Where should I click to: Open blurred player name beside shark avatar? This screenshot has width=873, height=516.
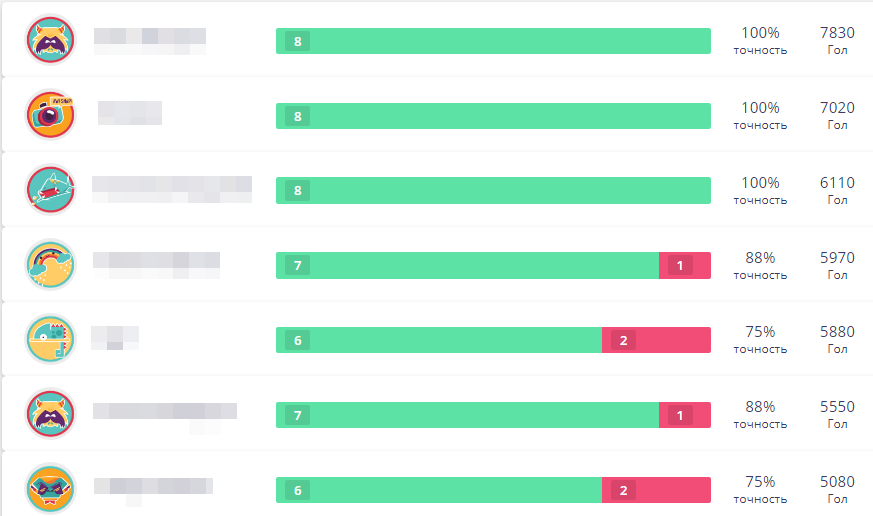(x=172, y=189)
